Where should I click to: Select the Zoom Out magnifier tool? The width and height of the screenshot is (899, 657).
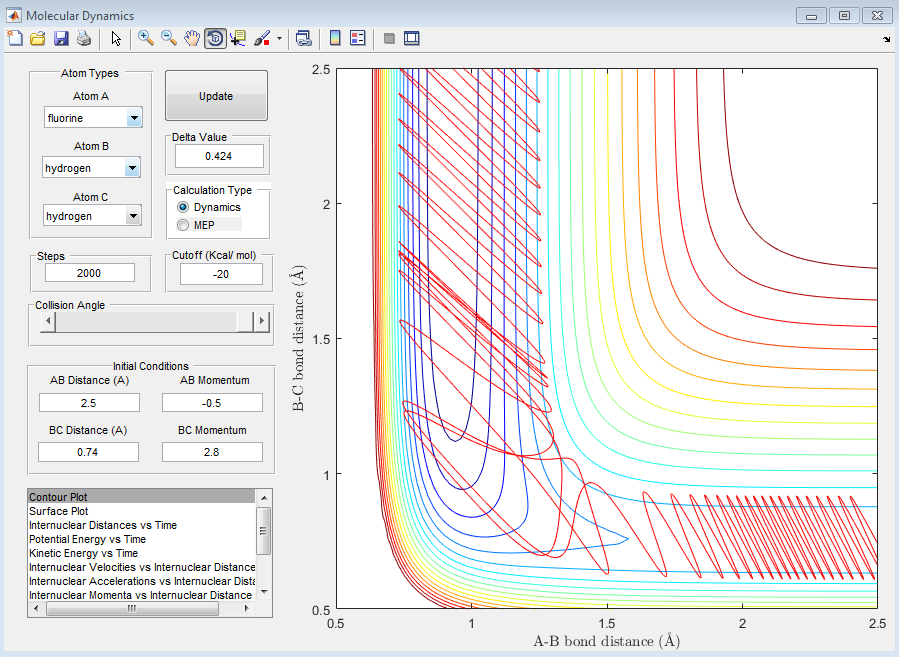(168, 38)
